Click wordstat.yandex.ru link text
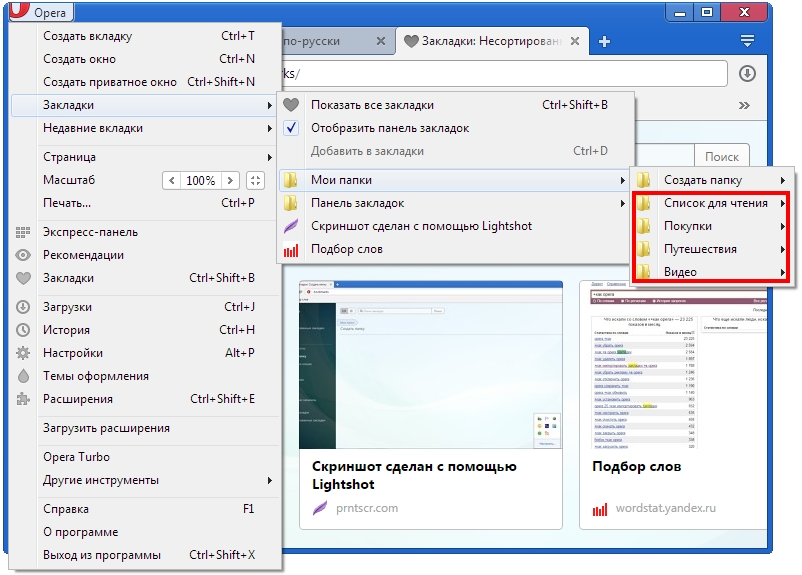This screenshot has height=575, width=802. [x=665, y=508]
